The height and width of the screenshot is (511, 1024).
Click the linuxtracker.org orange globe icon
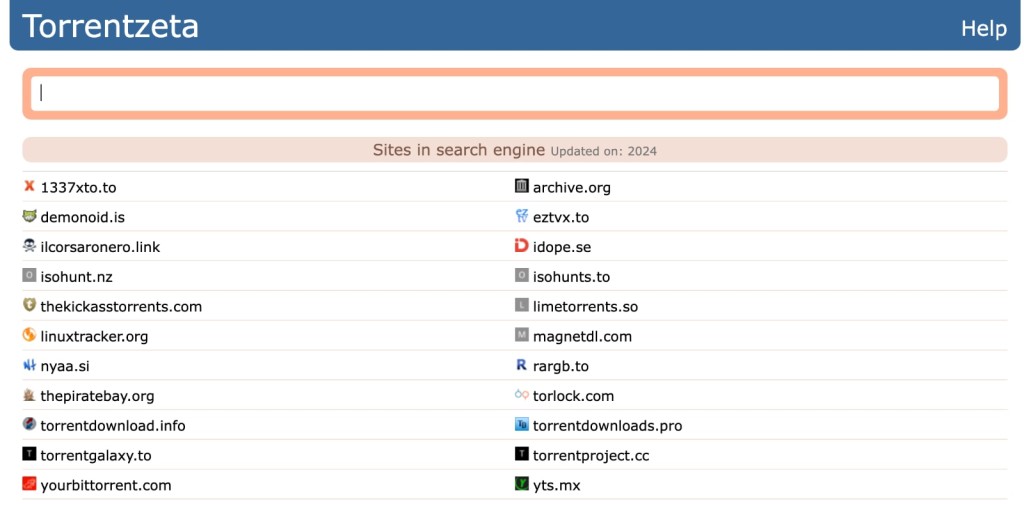click(x=29, y=335)
